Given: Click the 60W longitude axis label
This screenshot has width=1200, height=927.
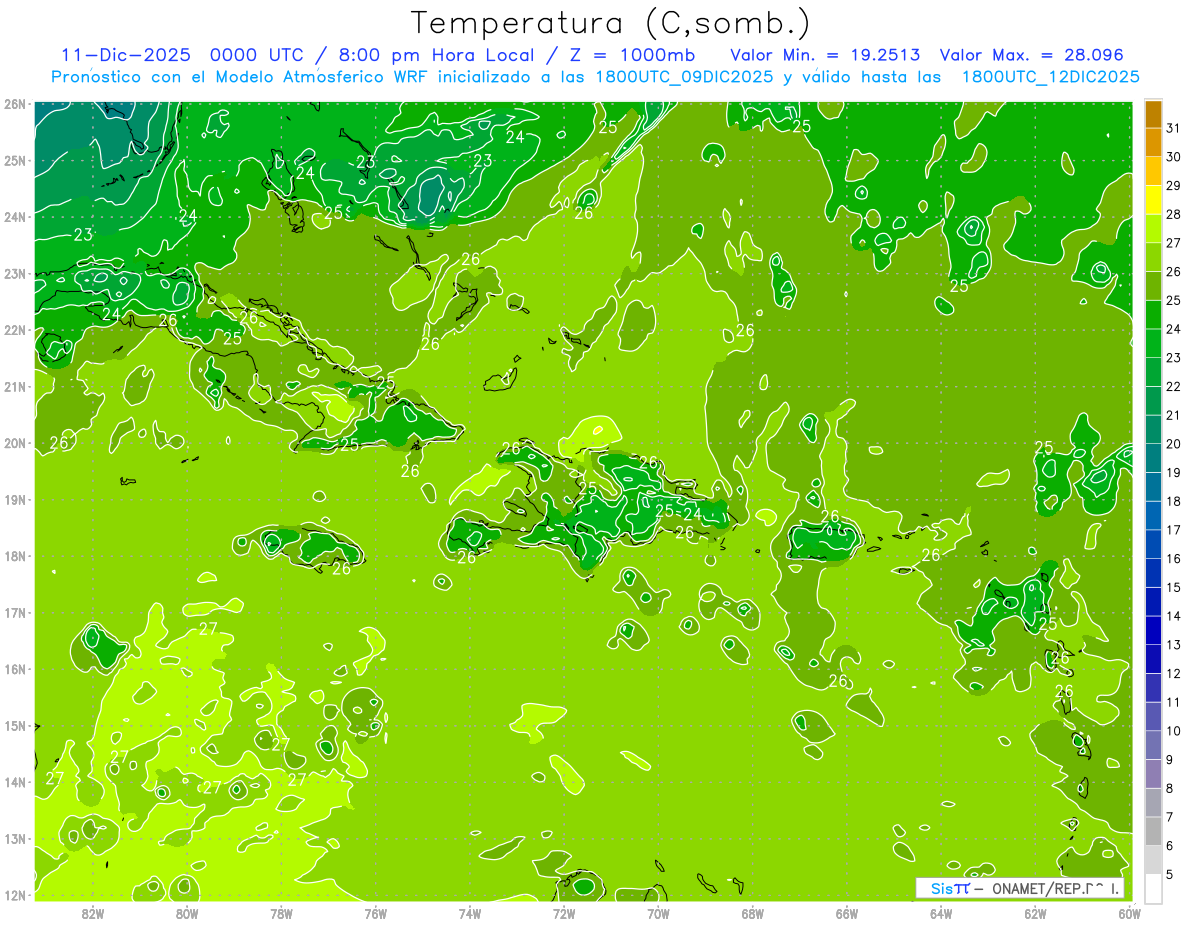Looking at the screenshot, I should point(1129,913).
